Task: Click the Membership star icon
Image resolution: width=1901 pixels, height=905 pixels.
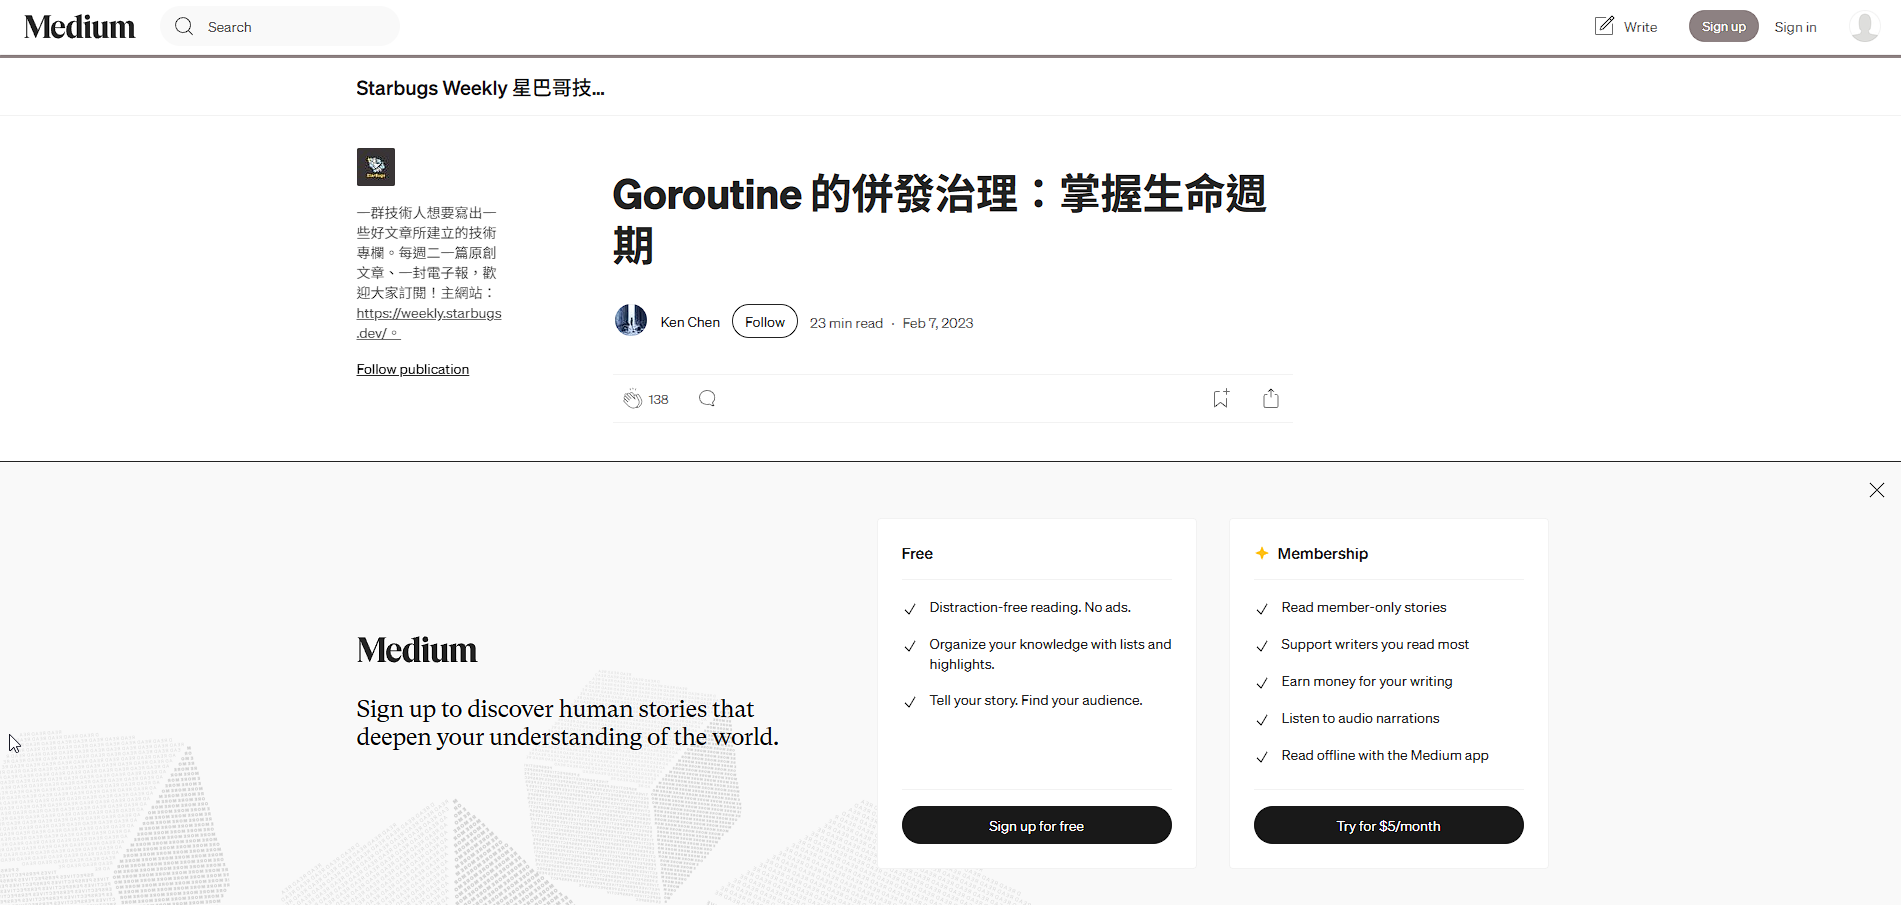Action: click(x=1262, y=553)
